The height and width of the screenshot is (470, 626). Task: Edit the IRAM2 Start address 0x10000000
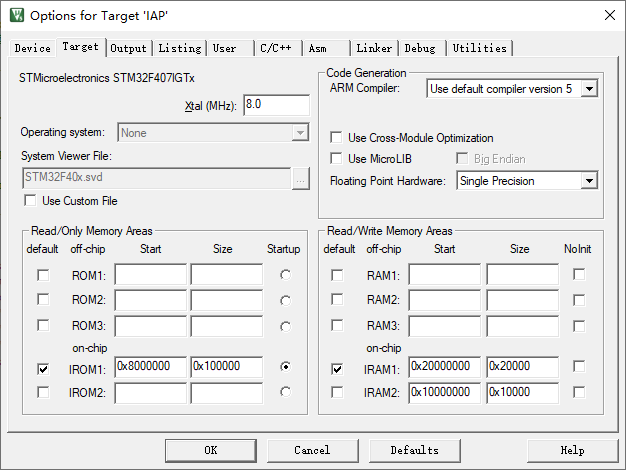[445, 393]
